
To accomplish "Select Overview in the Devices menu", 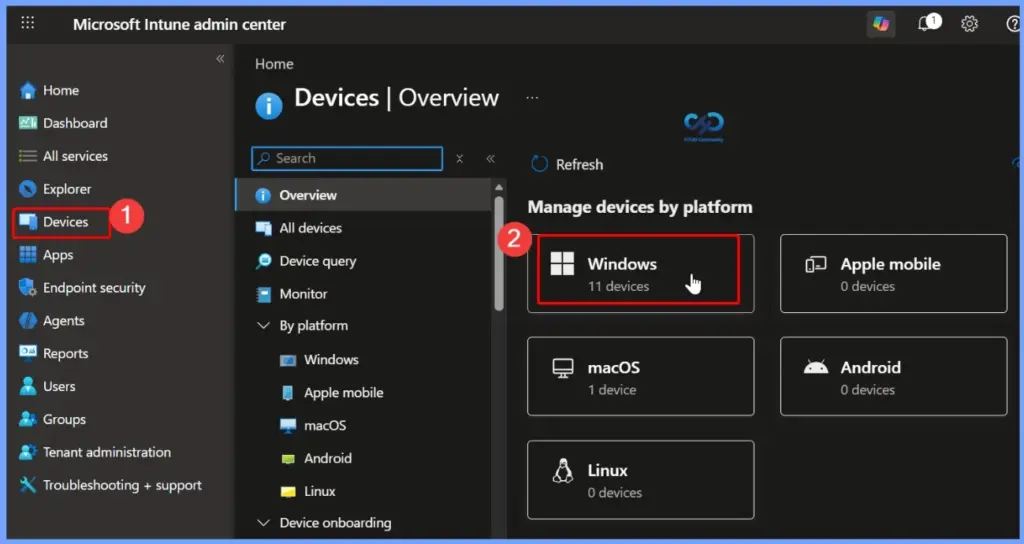I will 363,195.
